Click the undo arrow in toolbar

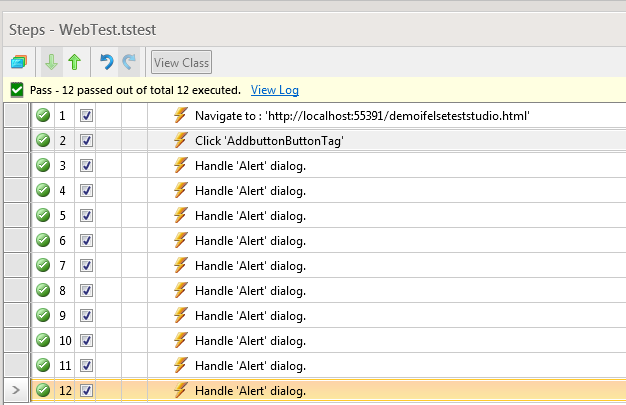[x=106, y=62]
